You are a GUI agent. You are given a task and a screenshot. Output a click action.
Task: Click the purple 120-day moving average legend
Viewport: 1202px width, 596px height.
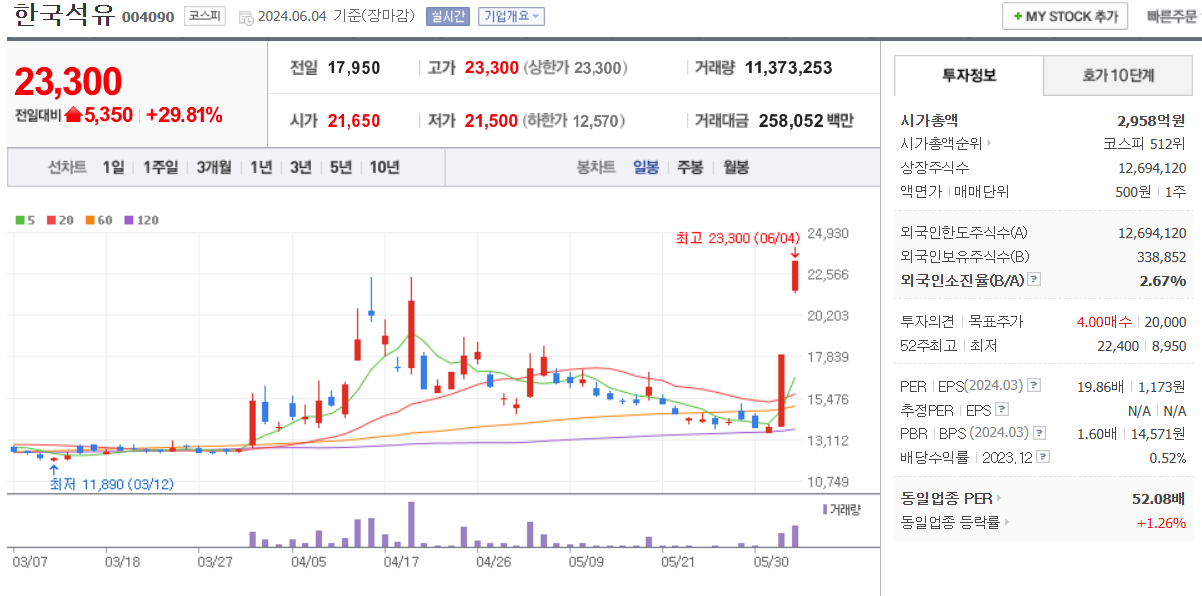(x=143, y=220)
